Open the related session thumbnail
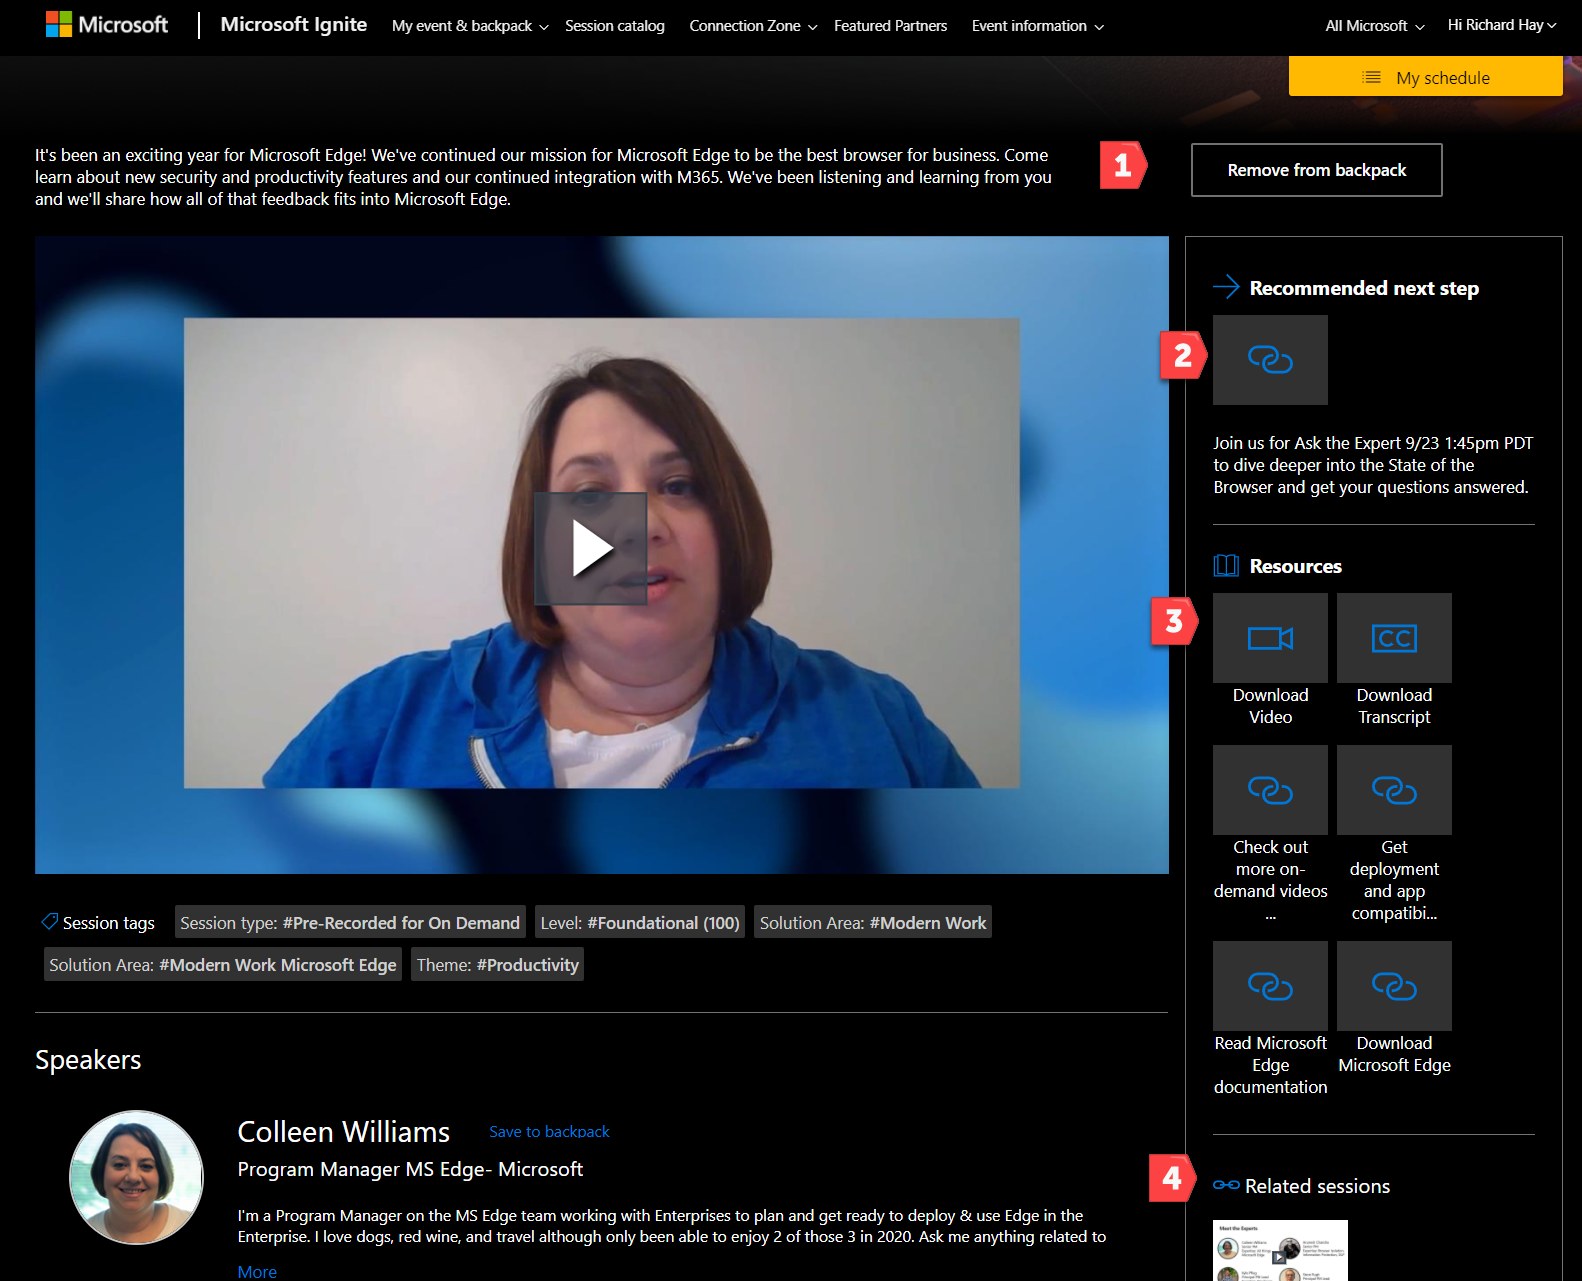The width and height of the screenshot is (1582, 1281). tap(1279, 1250)
